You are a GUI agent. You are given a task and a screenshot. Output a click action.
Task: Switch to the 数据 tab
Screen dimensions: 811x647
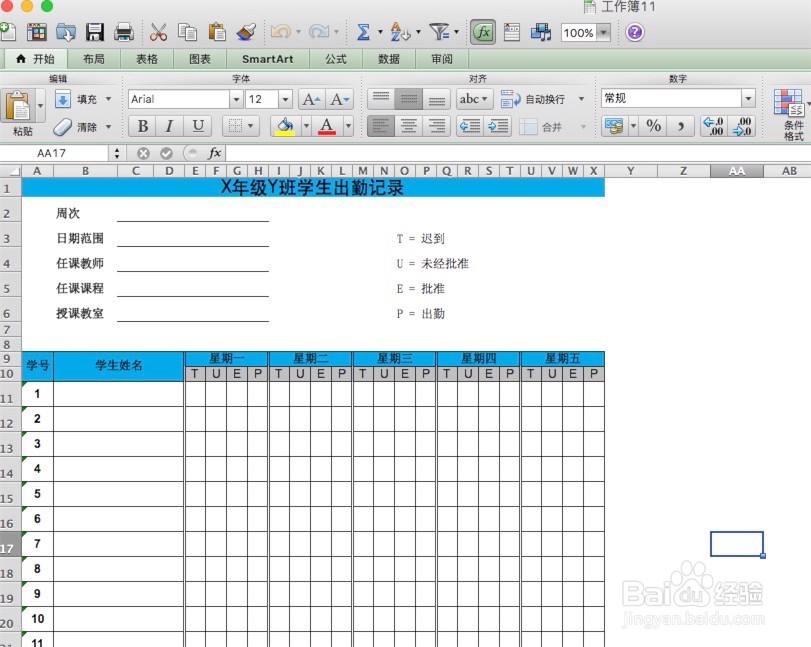coord(389,59)
